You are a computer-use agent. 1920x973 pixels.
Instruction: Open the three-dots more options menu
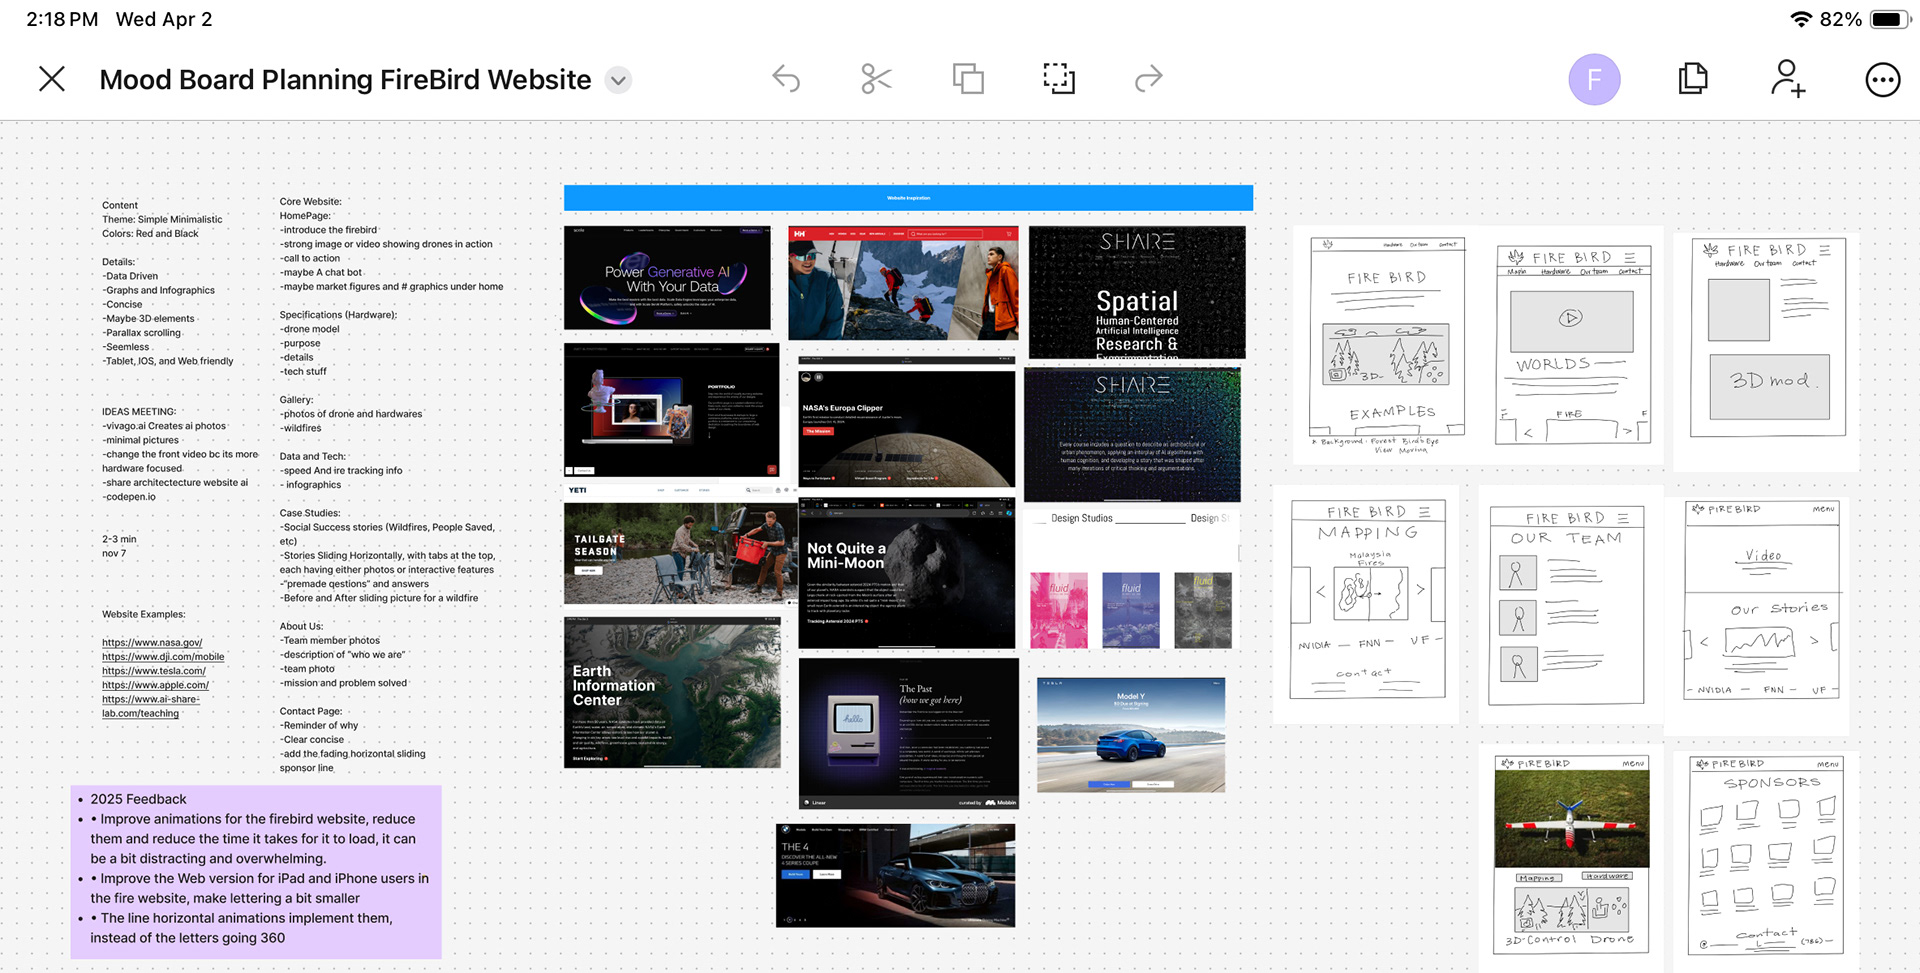1883,79
